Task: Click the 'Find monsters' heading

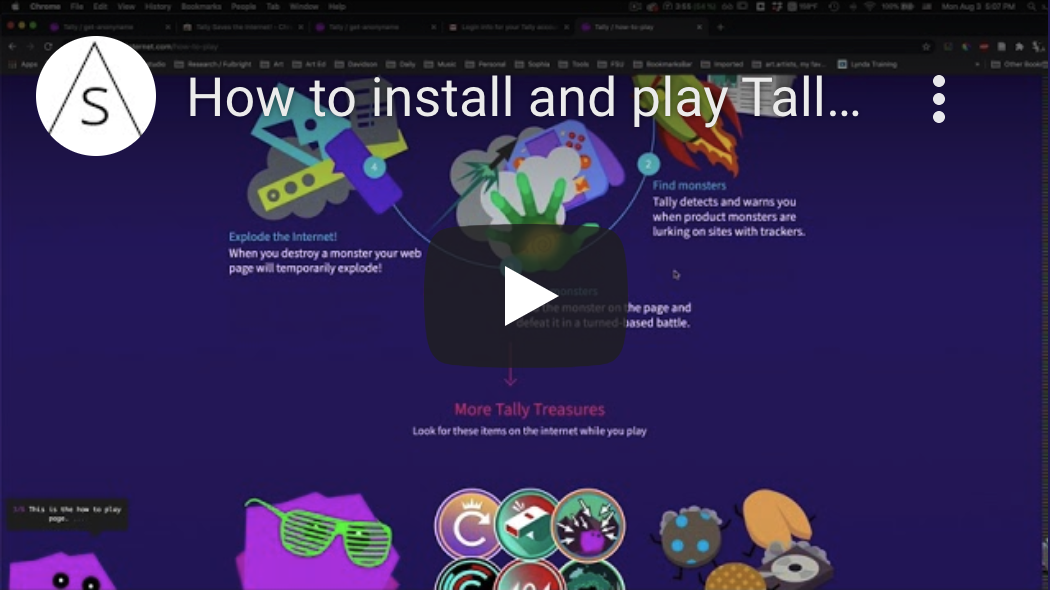Action: [x=689, y=186]
